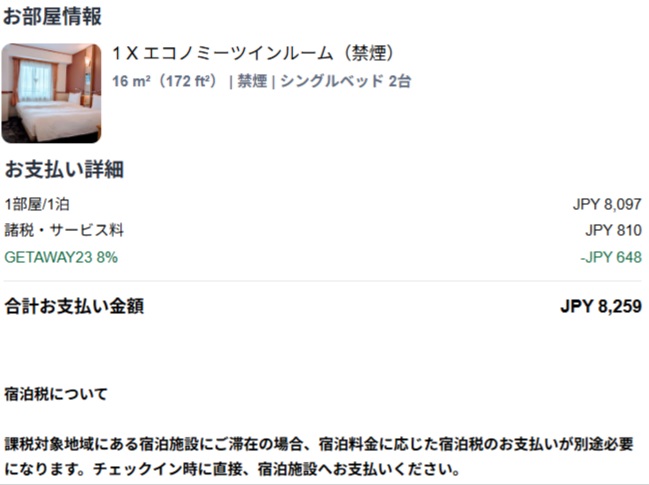Click the 1部屋/1泊 line label
The height and width of the screenshot is (485, 649).
(37, 204)
